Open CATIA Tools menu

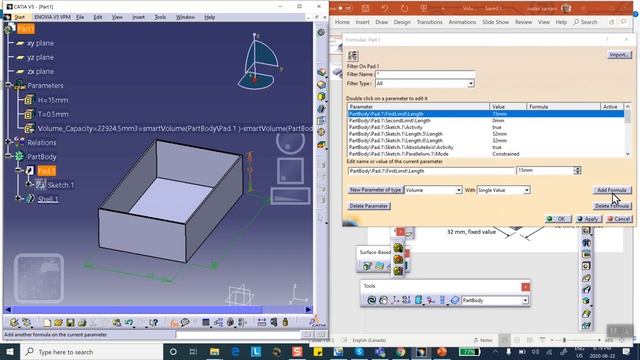point(160,17)
